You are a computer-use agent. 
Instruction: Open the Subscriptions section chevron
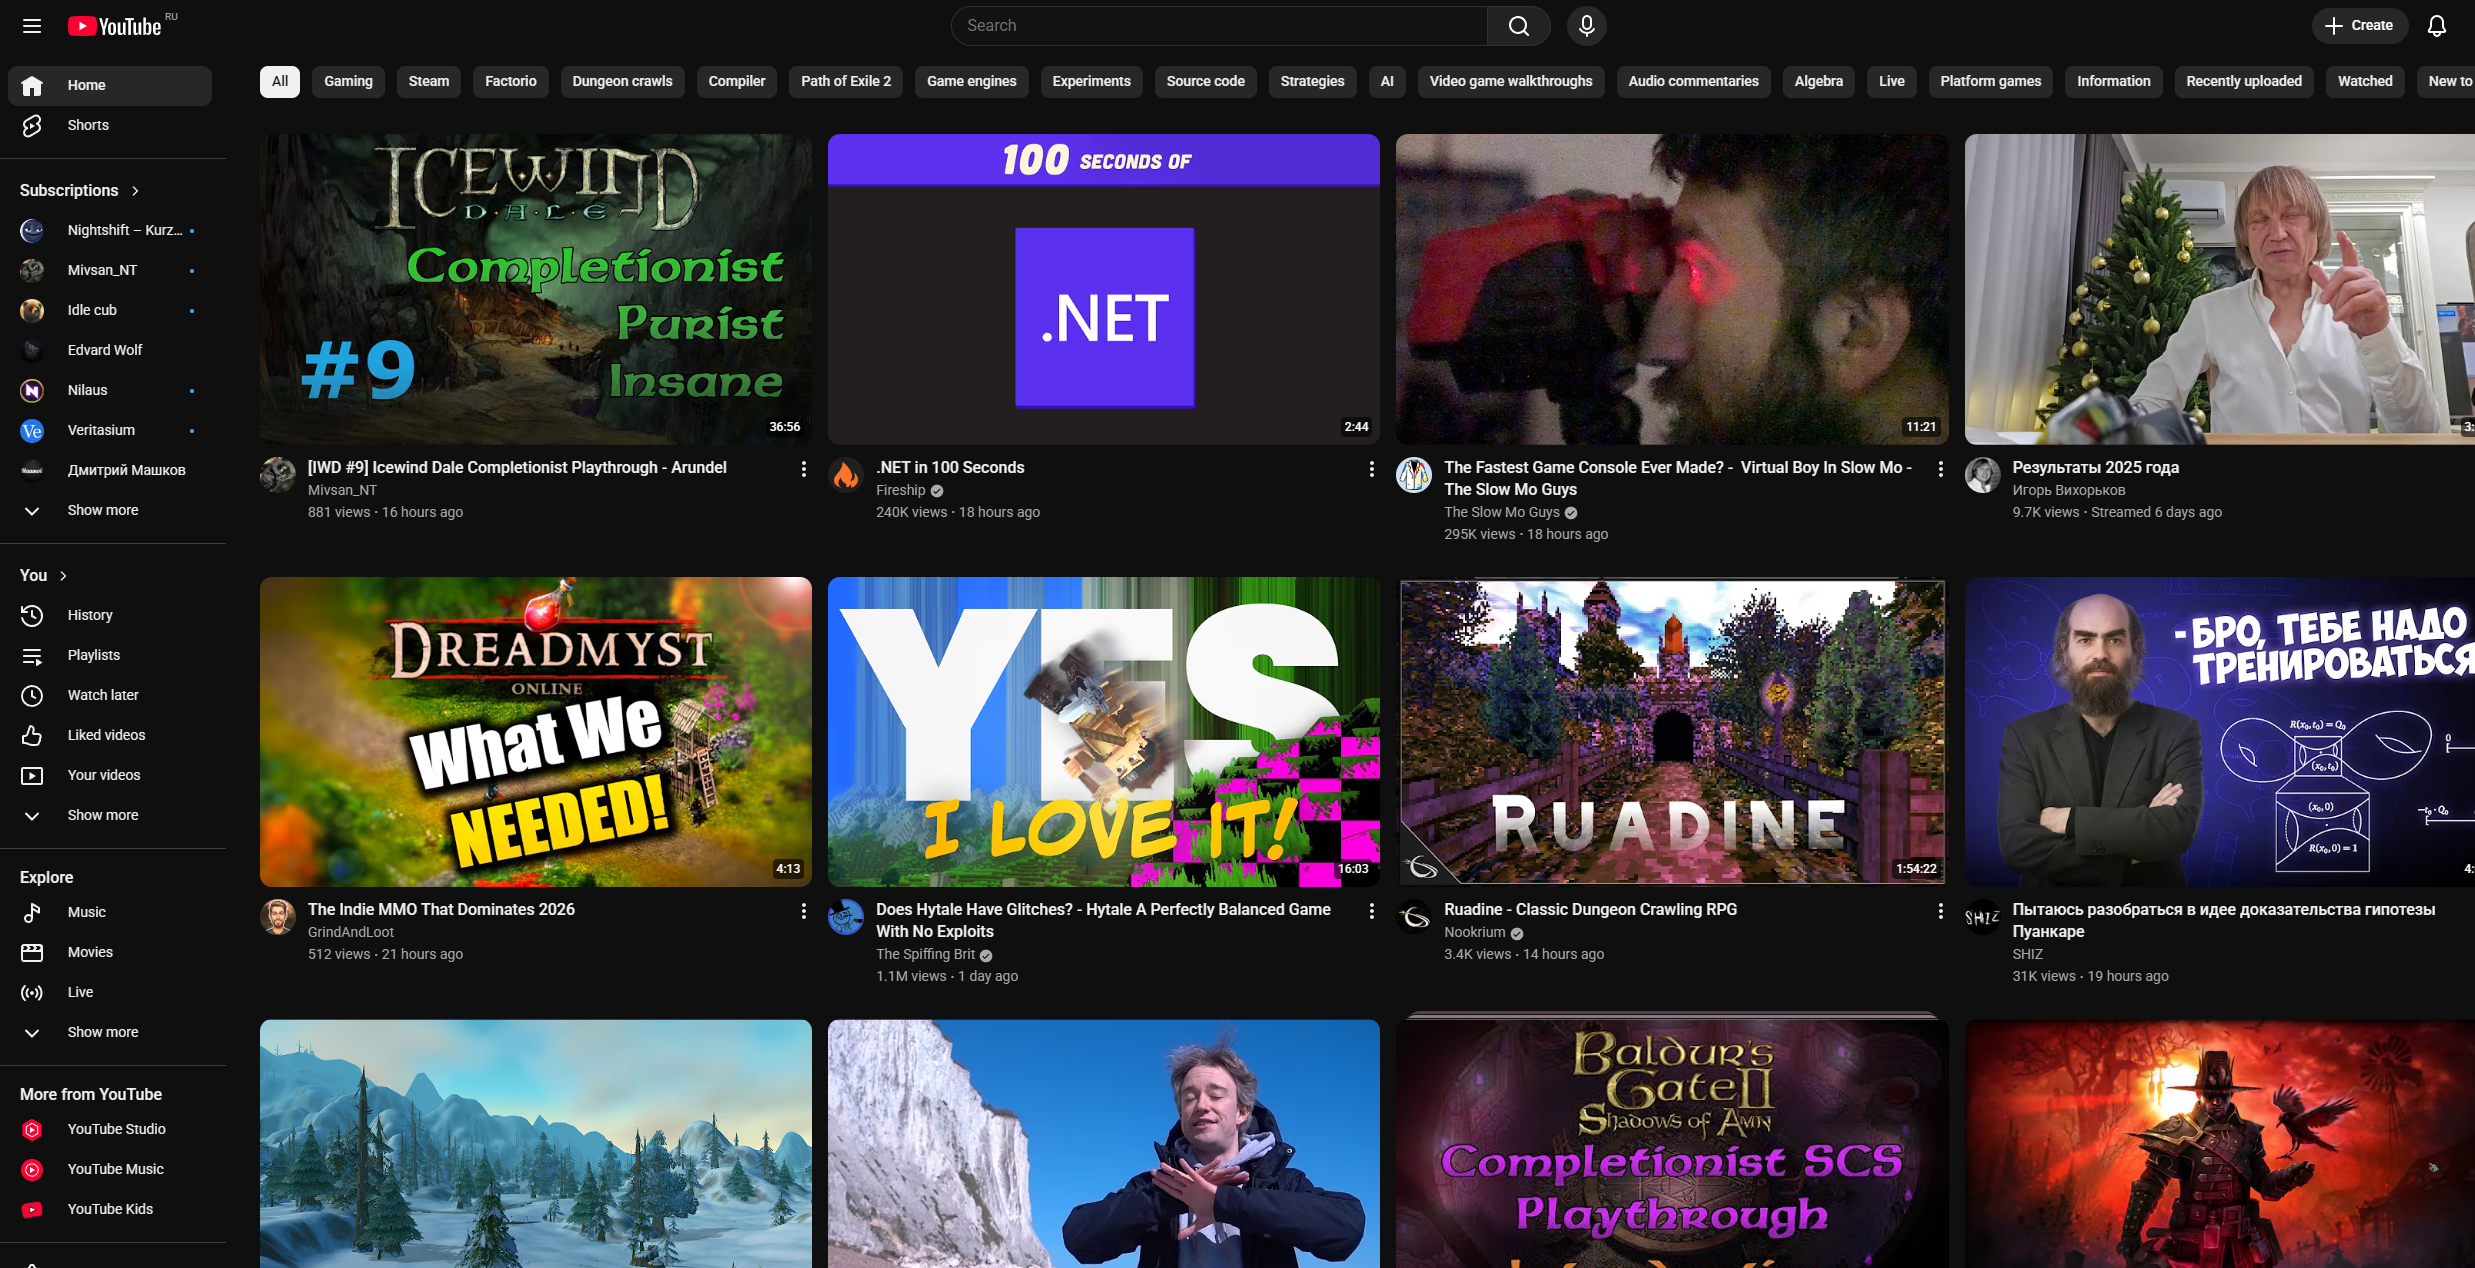click(x=135, y=190)
